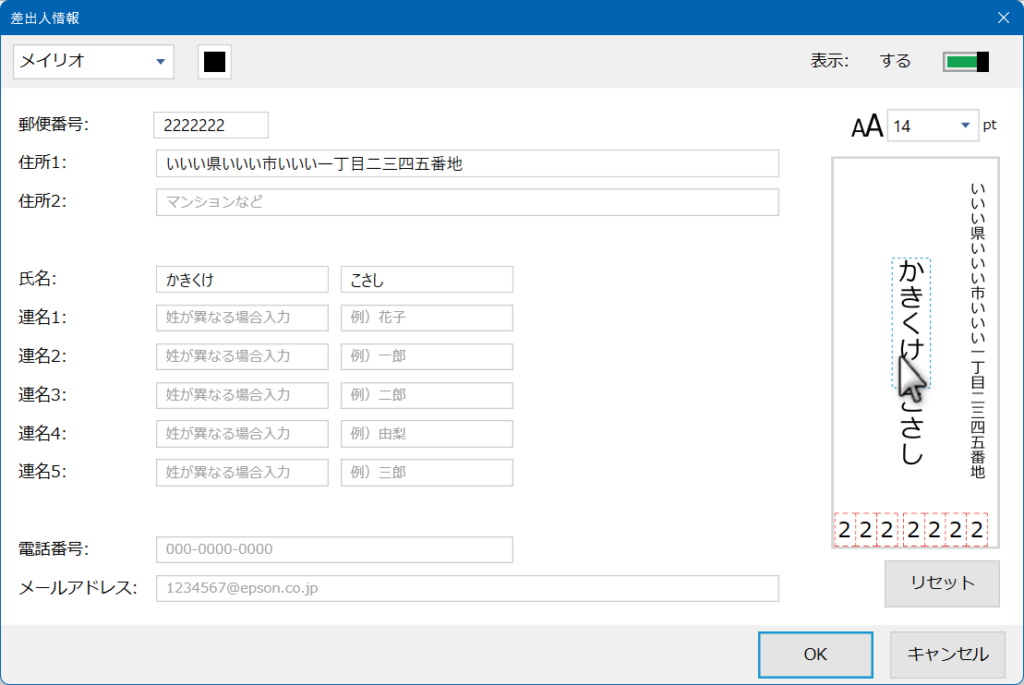Click the リセット button
This screenshot has height=685, width=1024.
940,582
